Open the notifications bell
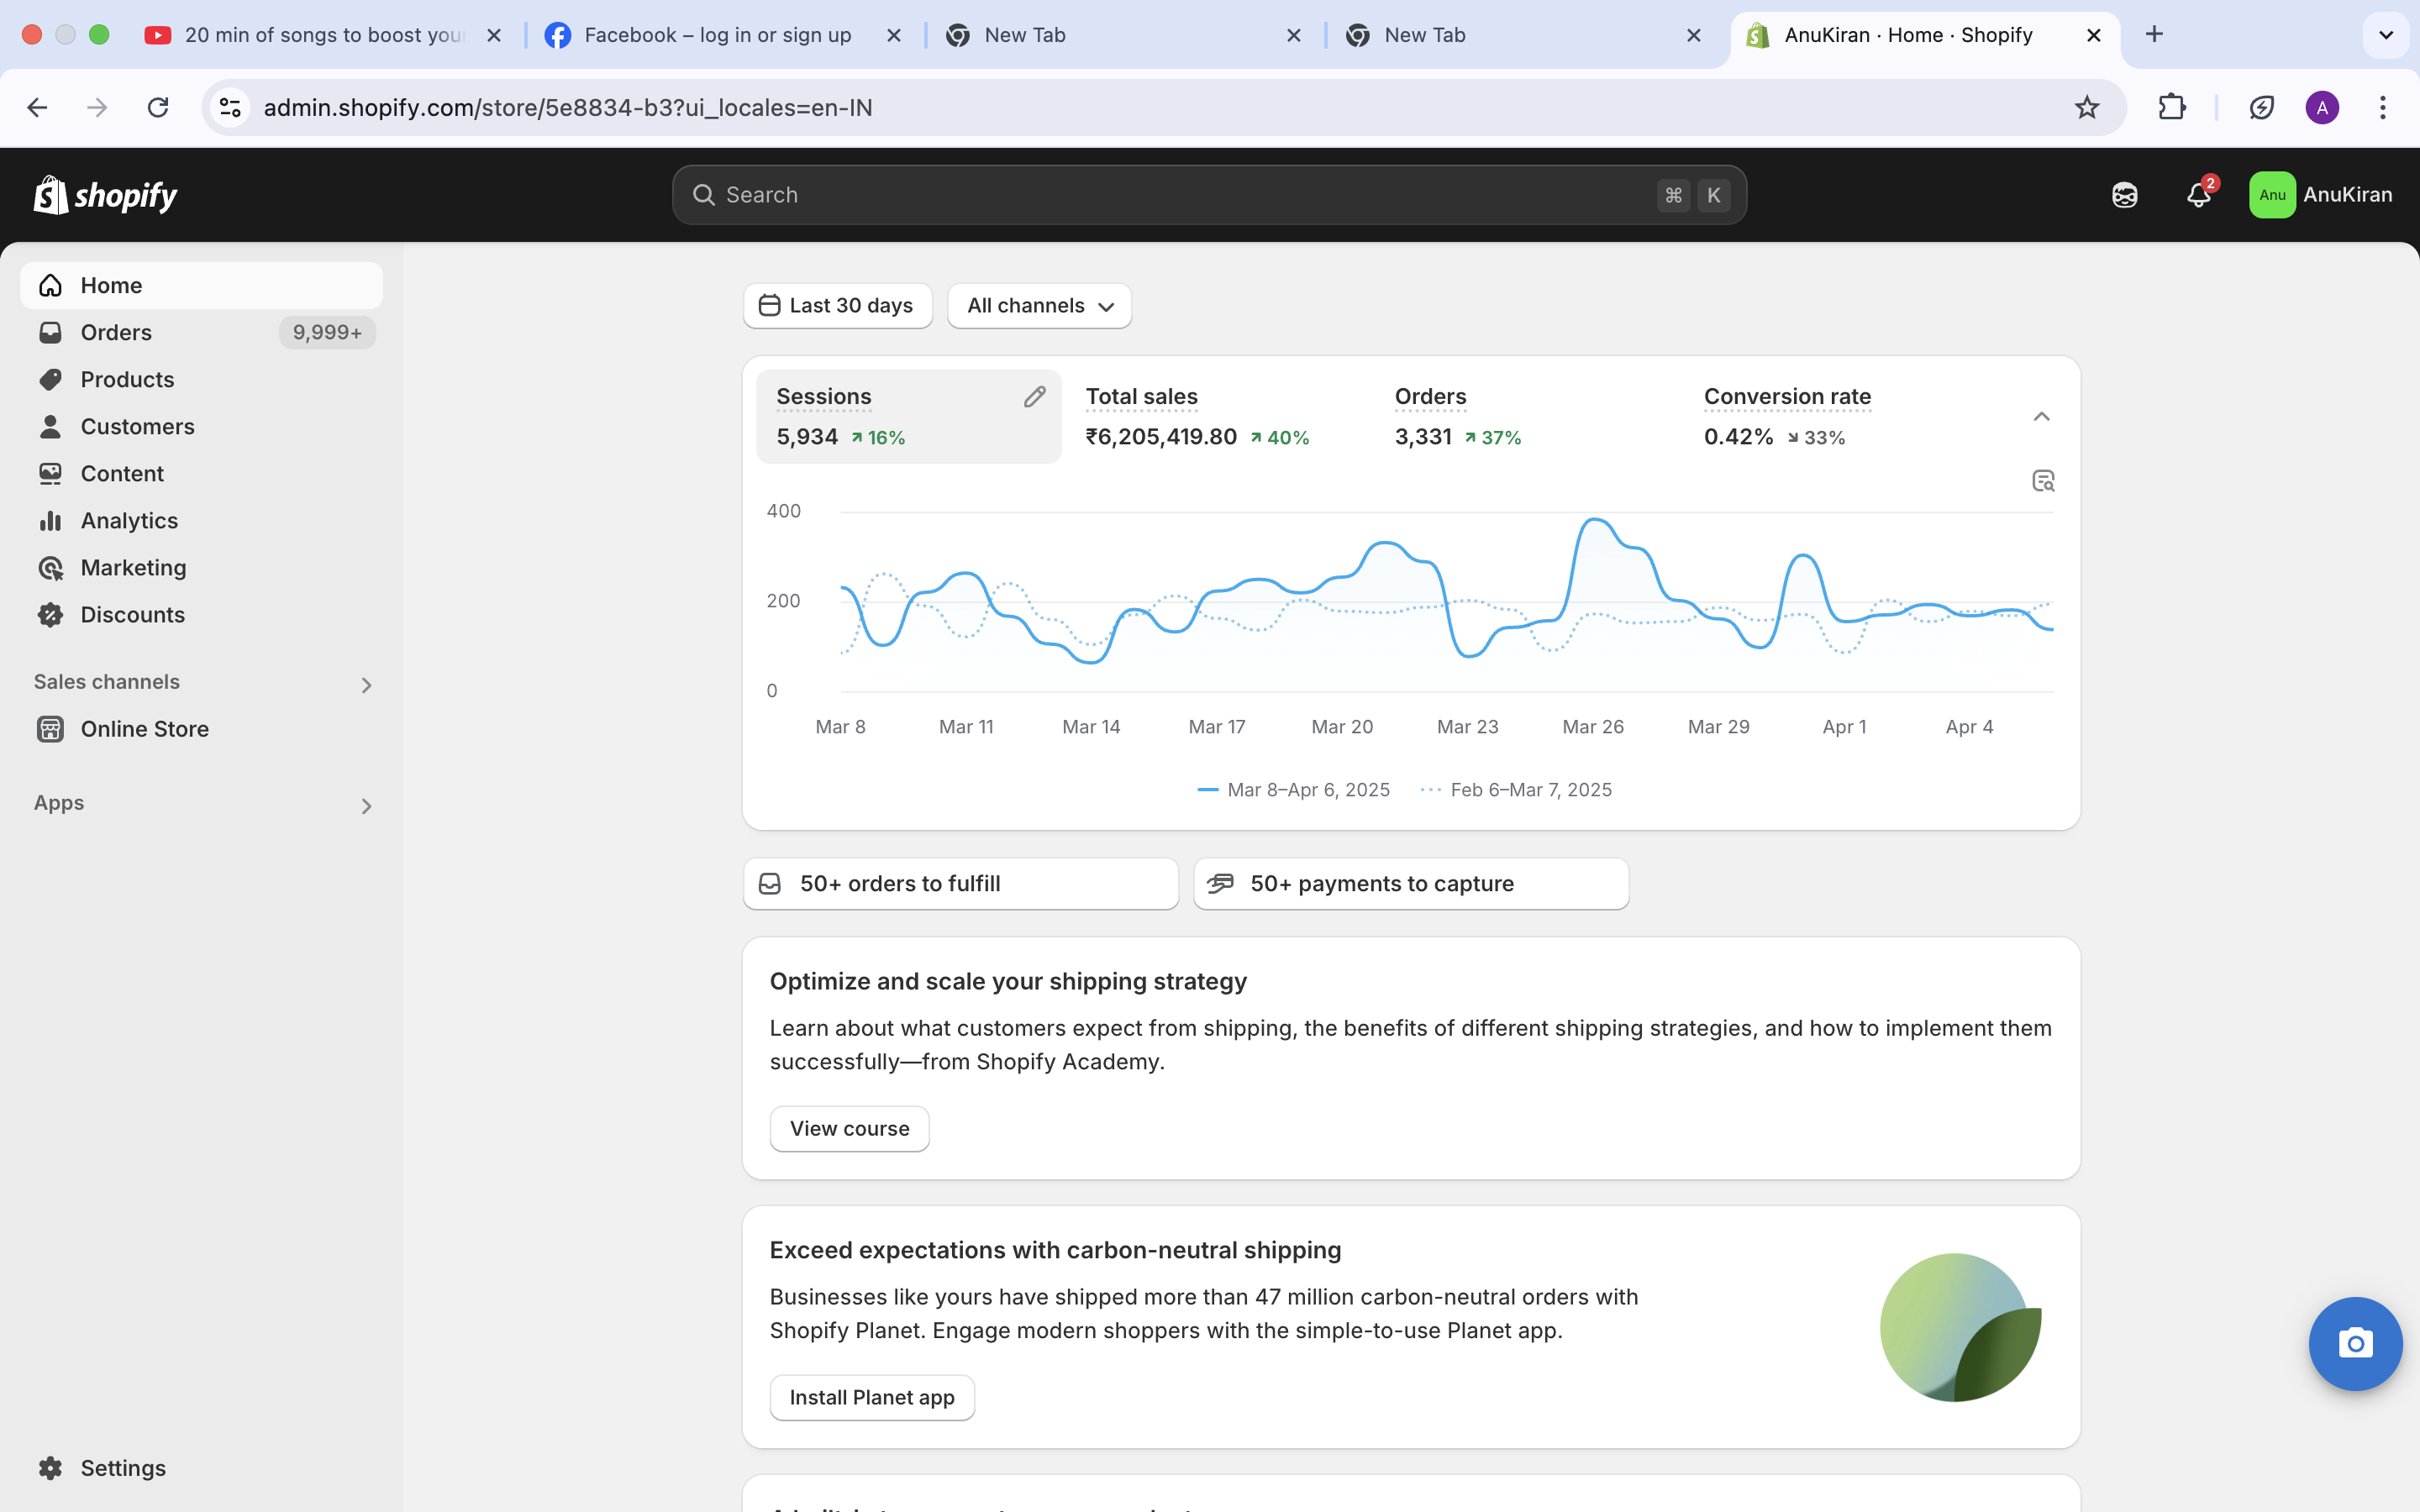 pos(2199,195)
